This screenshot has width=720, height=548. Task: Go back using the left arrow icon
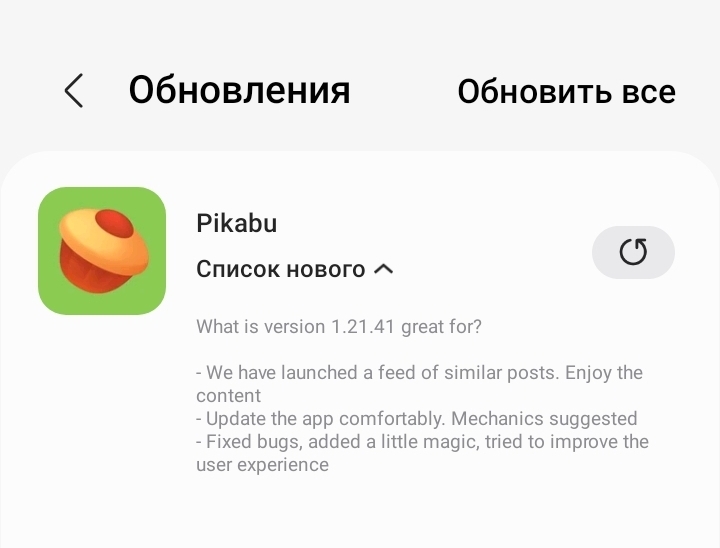(74, 90)
